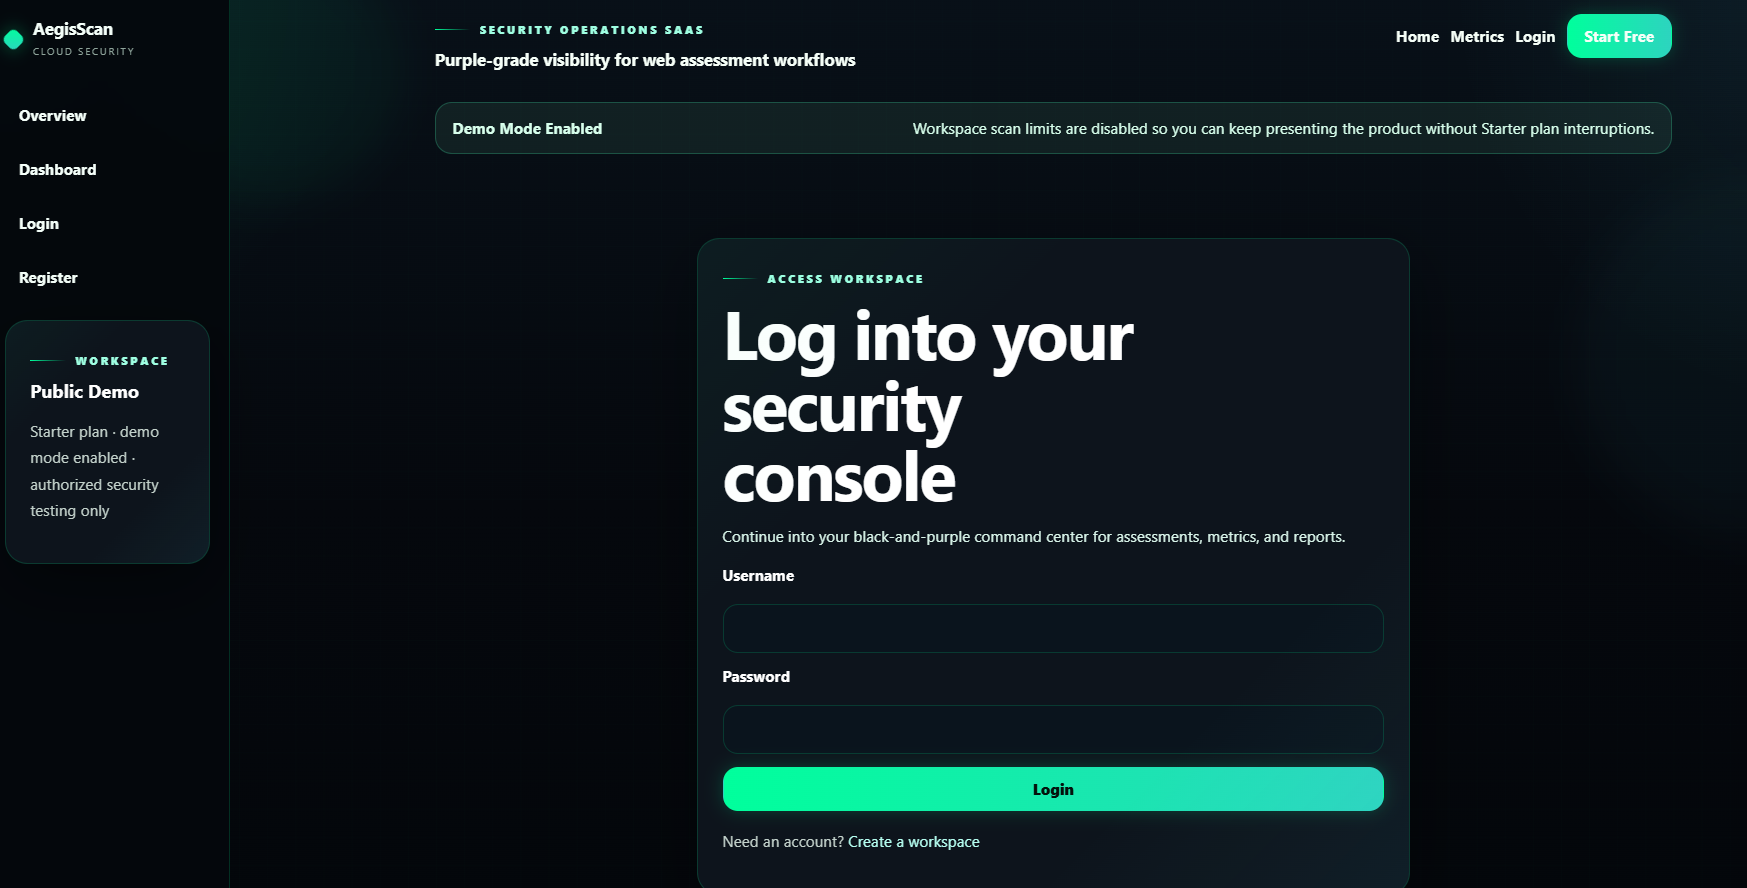This screenshot has height=888, width=1747.
Task: Click the Starter plan workspace description
Action: pyautogui.click(x=94, y=471)
